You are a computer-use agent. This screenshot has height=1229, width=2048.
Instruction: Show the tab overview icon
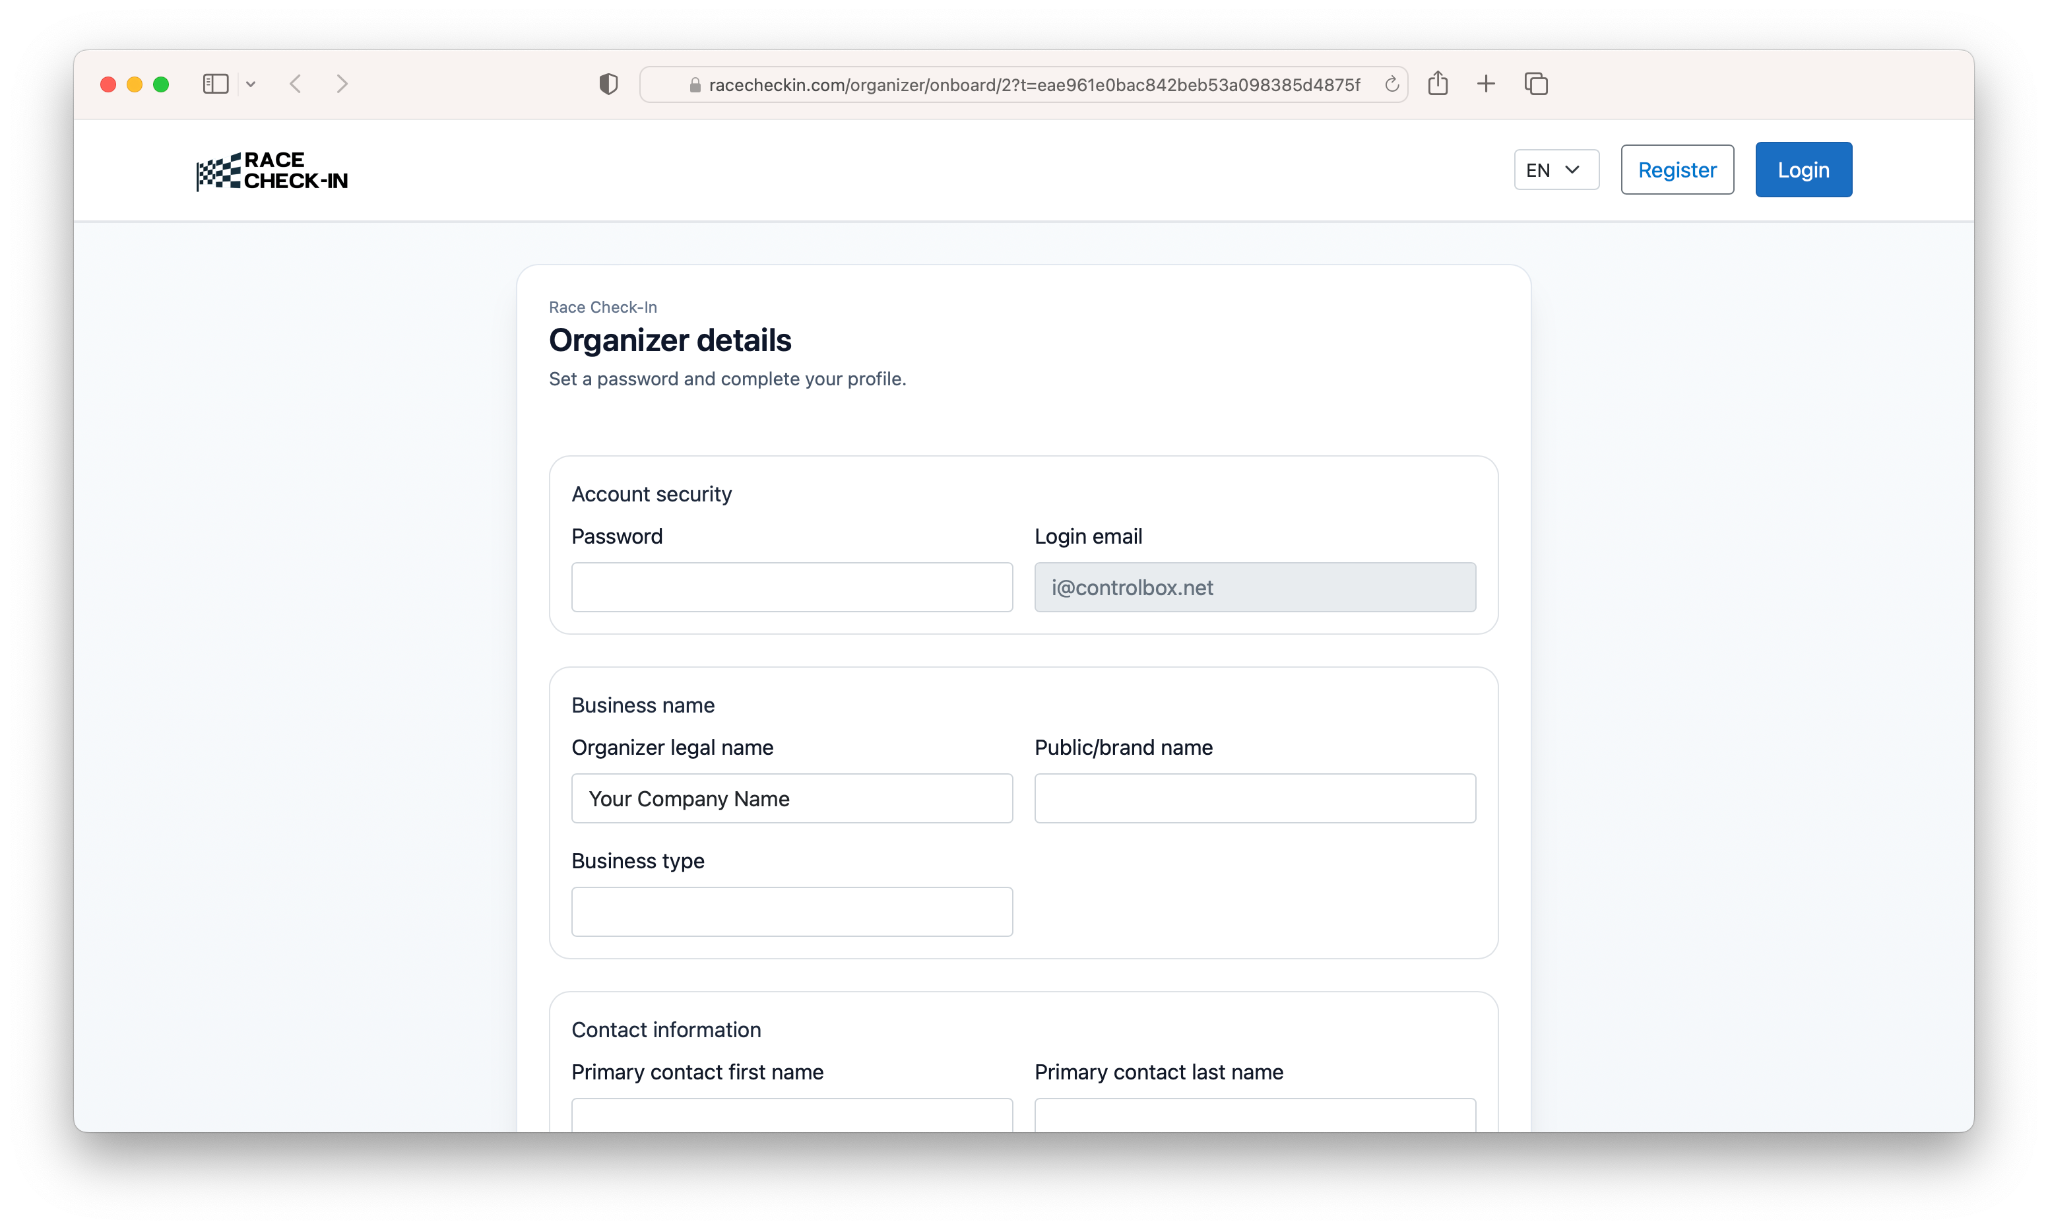tap(1536, 84)
